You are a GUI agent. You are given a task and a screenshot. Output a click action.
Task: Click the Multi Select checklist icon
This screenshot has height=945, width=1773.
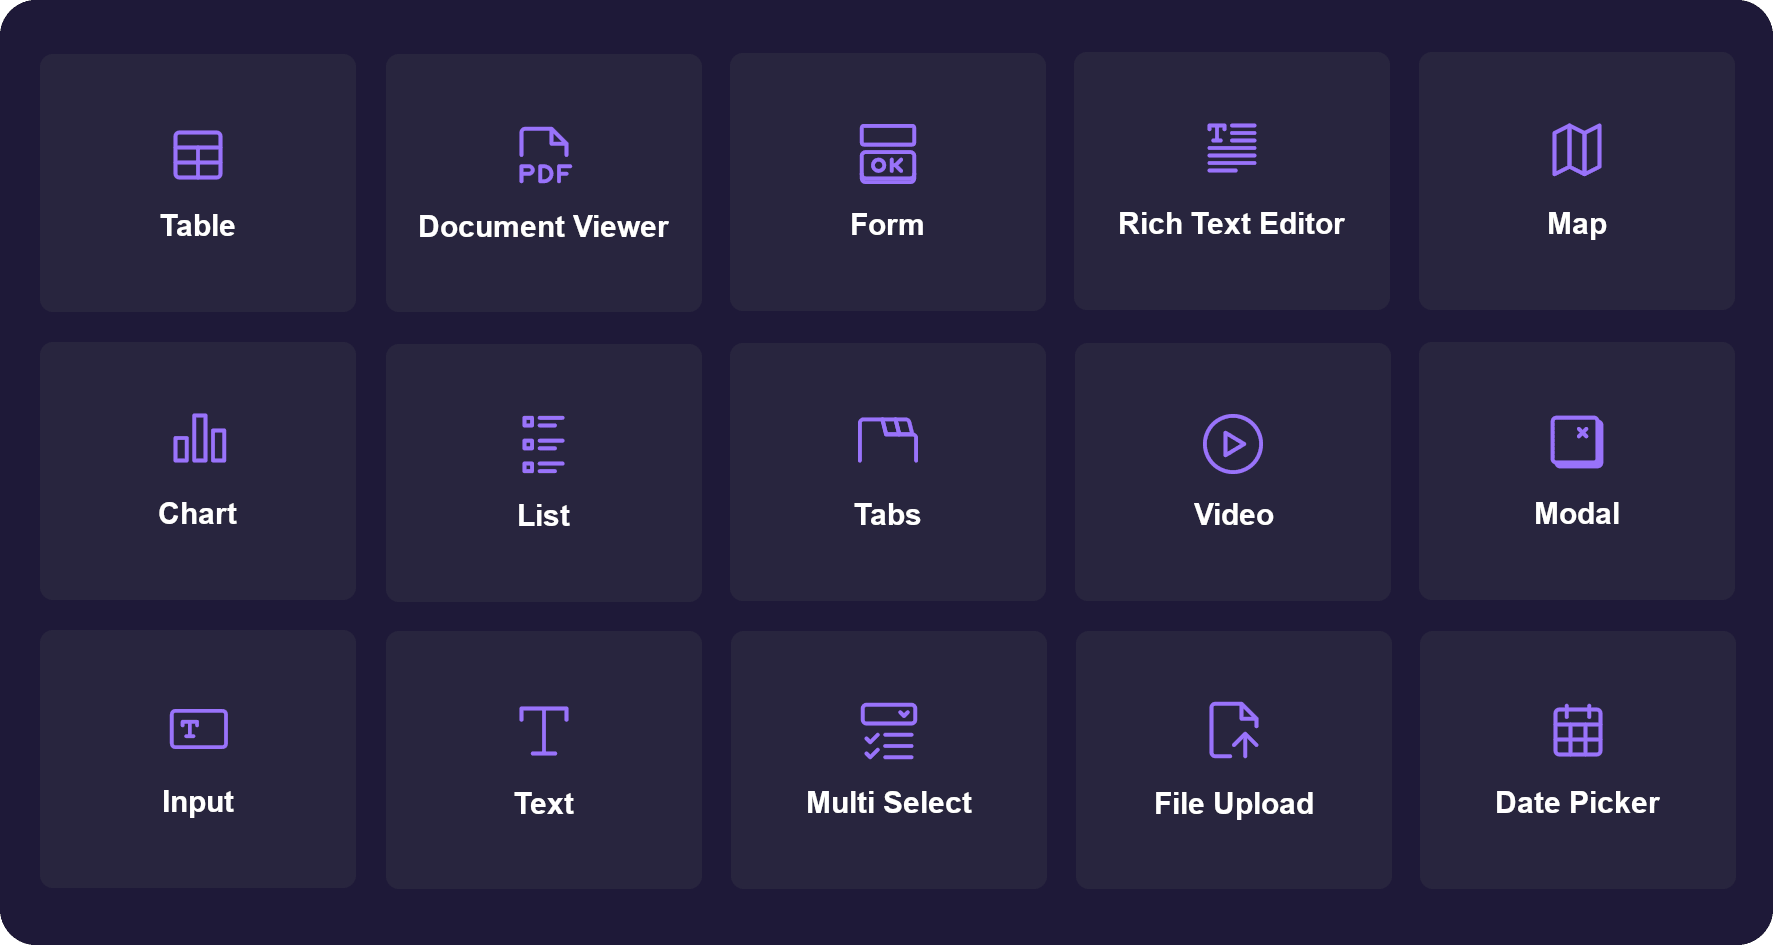tap(889, 731)
